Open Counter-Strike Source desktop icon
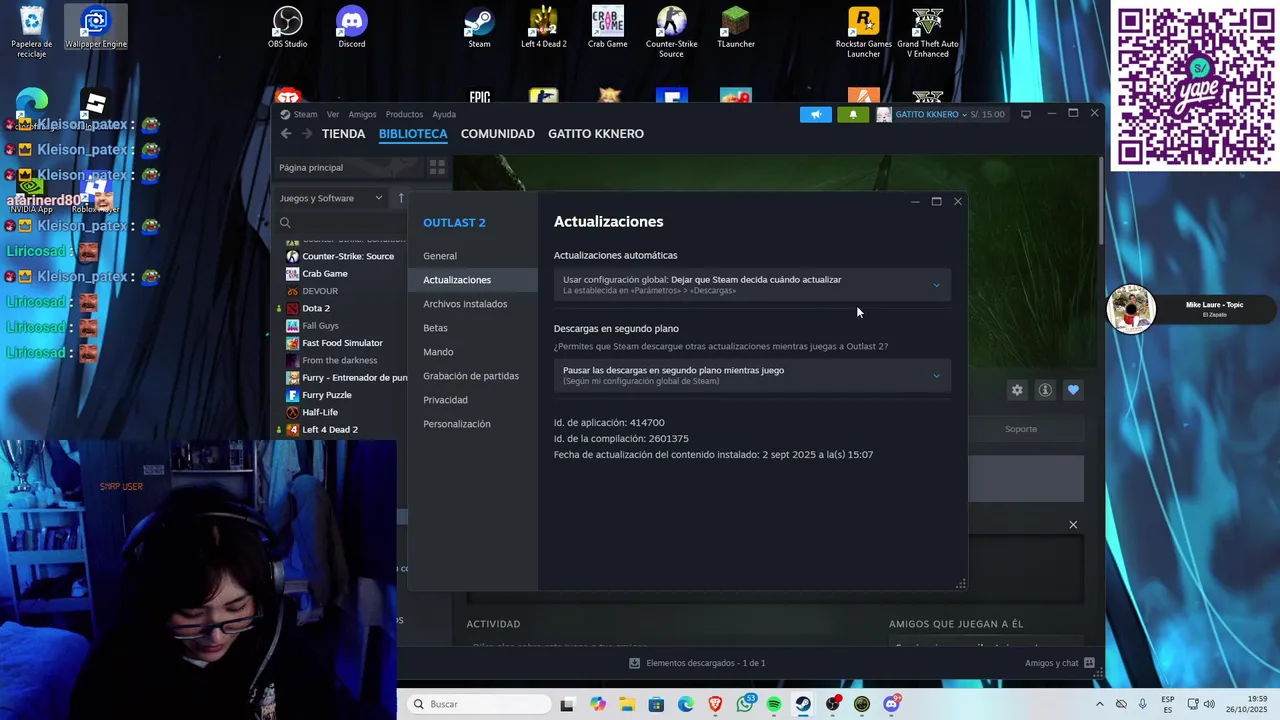This screenshot has height=720, width=1280. click(x=671, y=32)
